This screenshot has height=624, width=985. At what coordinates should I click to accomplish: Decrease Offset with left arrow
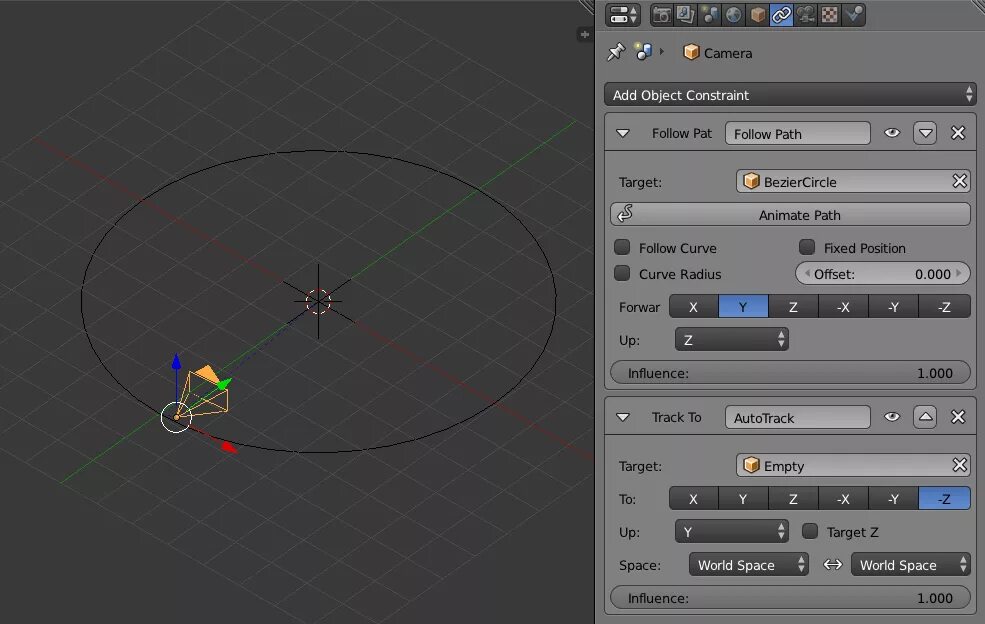coord(807,273)
